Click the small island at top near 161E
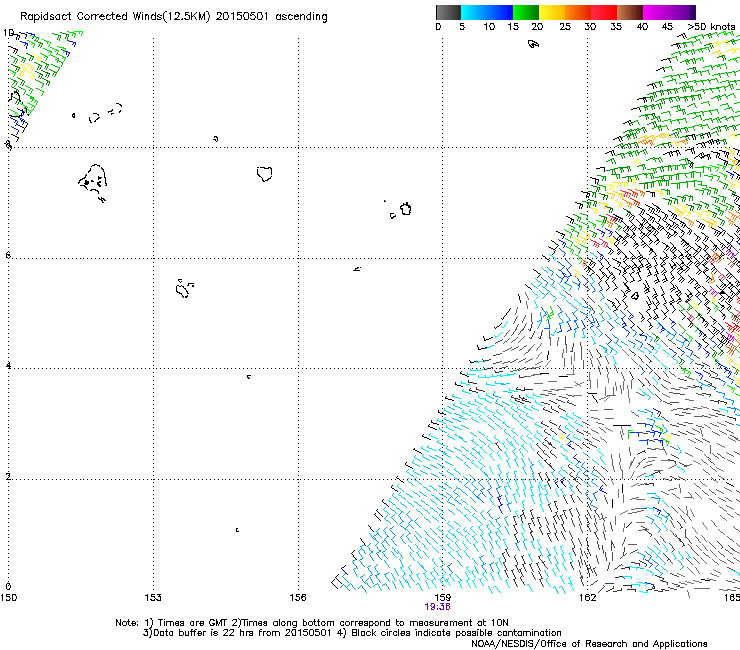The image size is (740, 650). (x=533, y=44)
